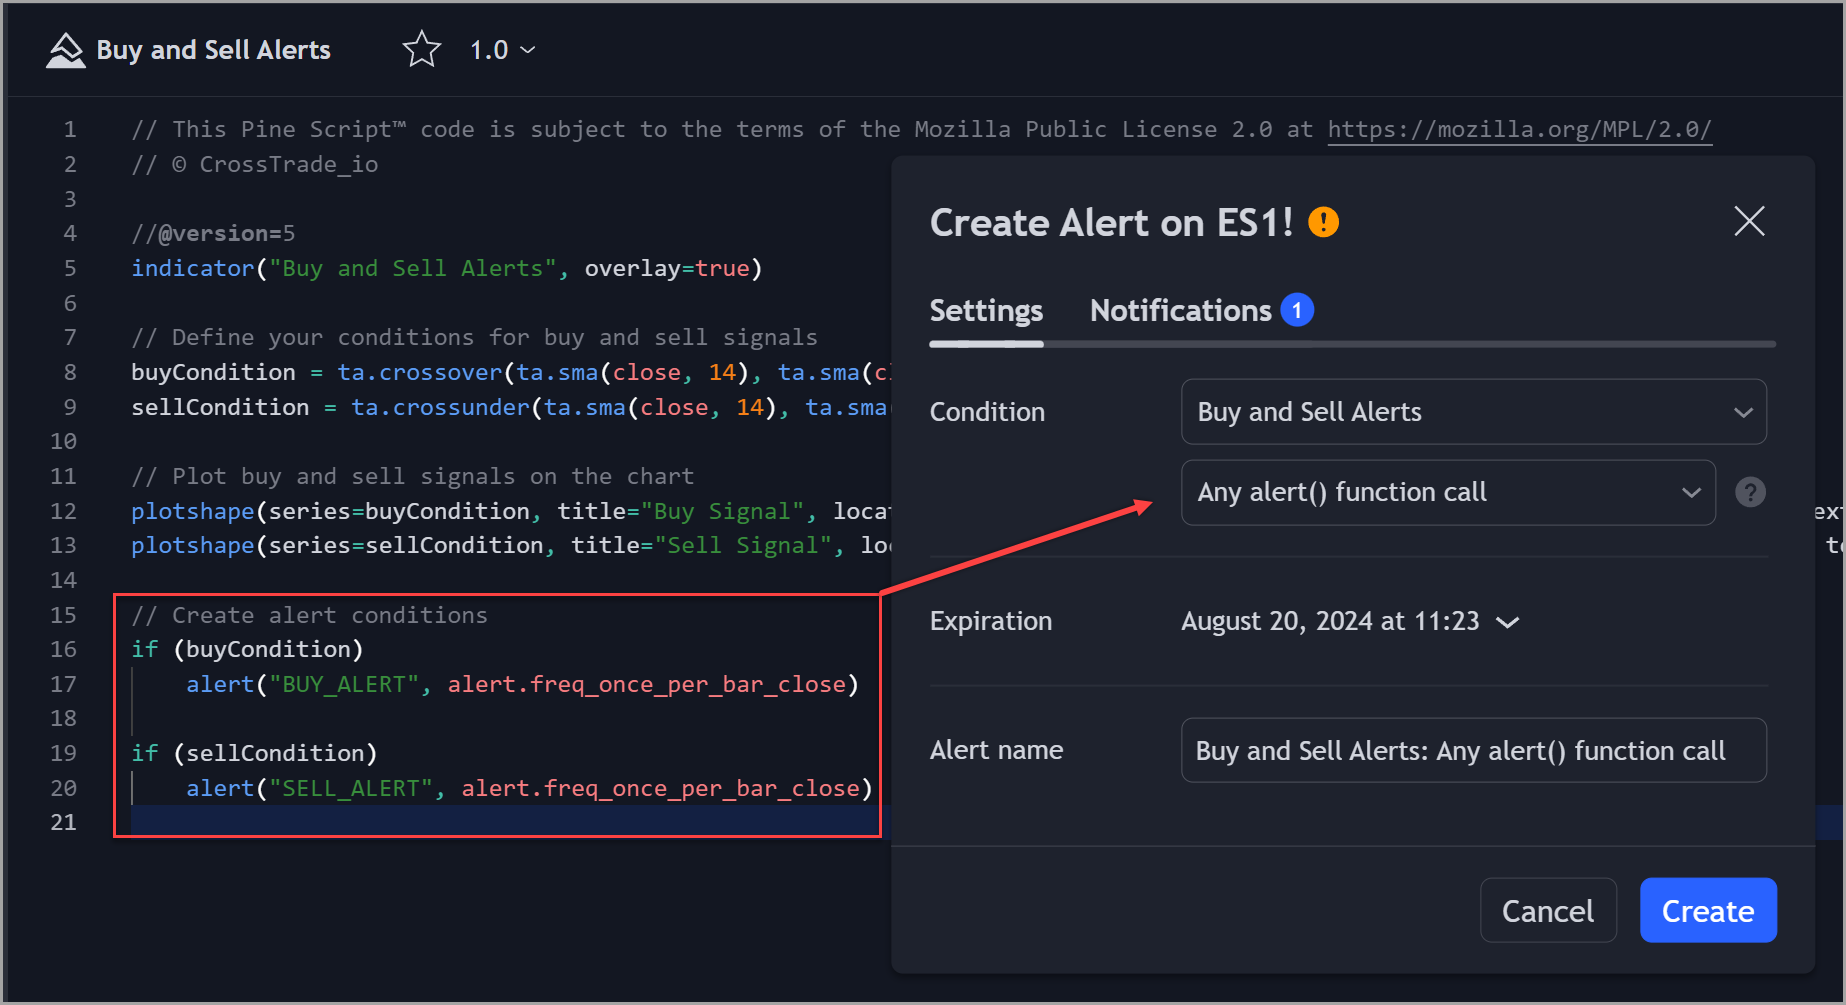Click the Buy and Sell Alerts indicator logo
Image resolution: width=1846 pixels, height=1005 pixels.
64,48
